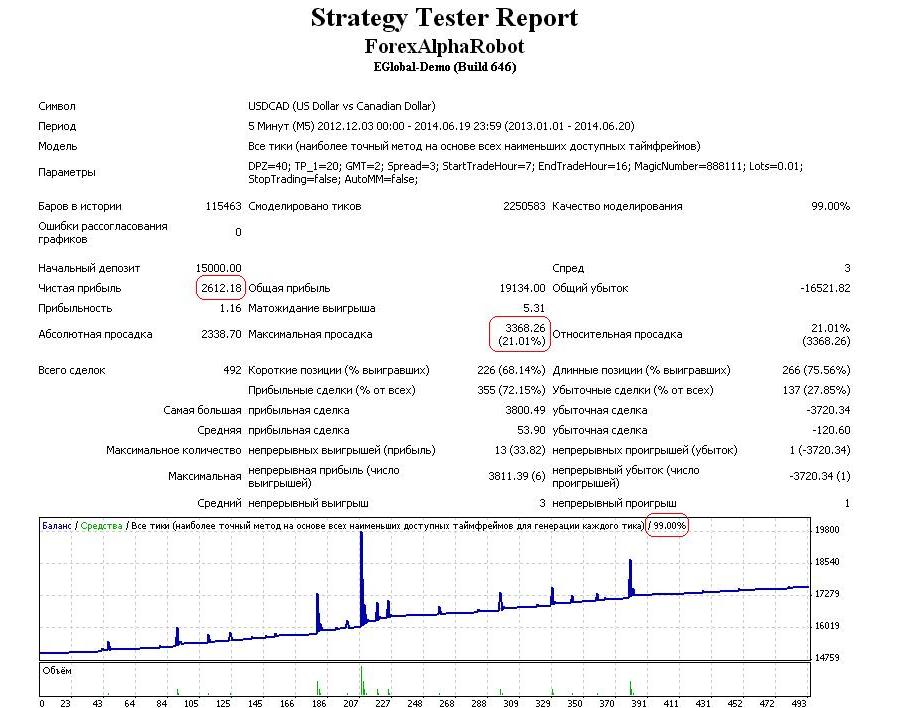Select the initial deposit value 15000.00

click(218, 268)
